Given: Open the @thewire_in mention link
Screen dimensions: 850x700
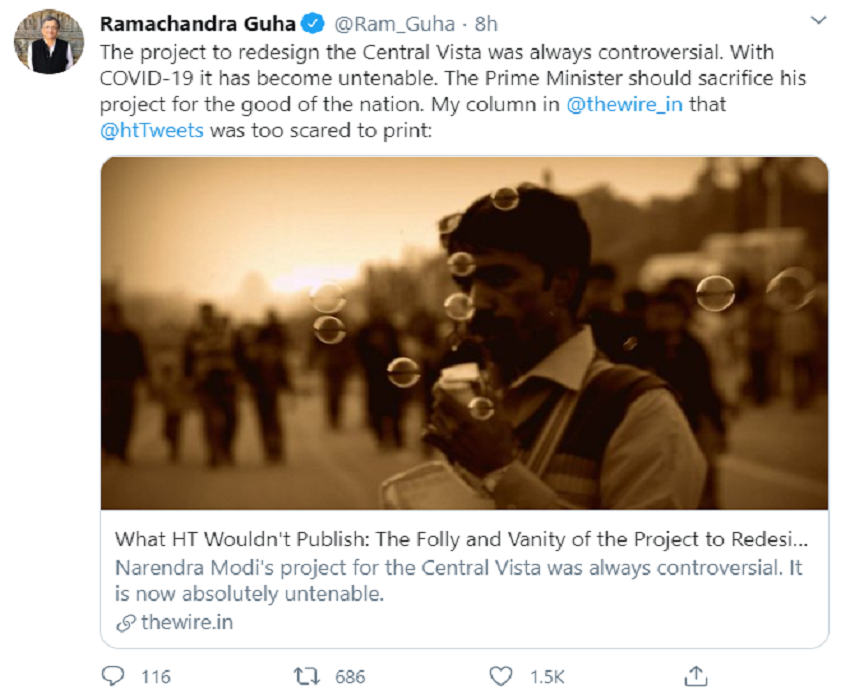Looking at the screenshot, I should click(624, 105).
